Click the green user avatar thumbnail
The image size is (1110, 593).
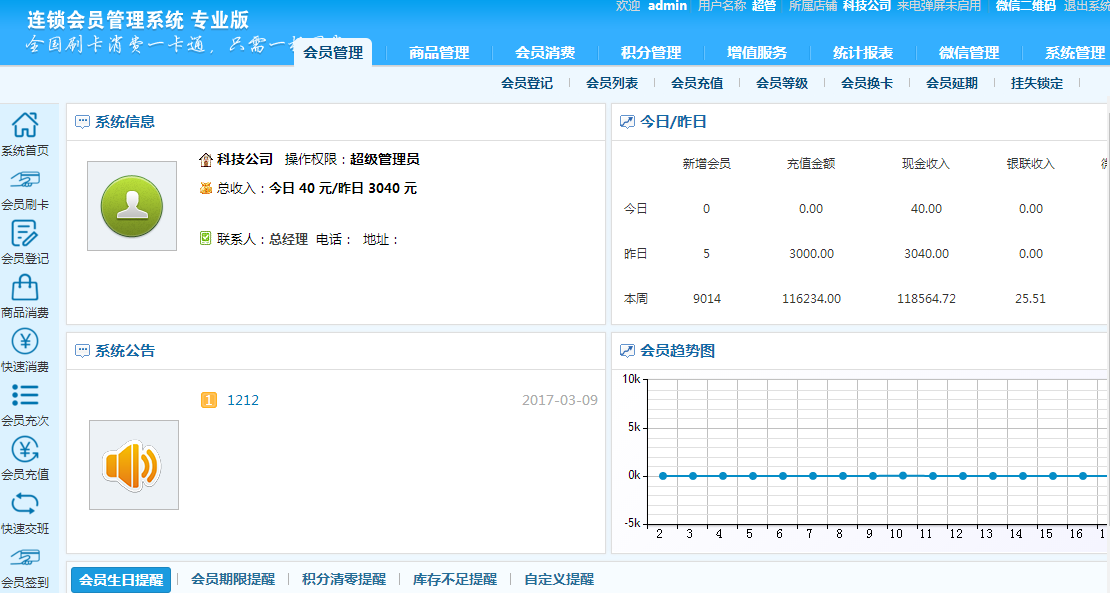[x=125, y=206]
